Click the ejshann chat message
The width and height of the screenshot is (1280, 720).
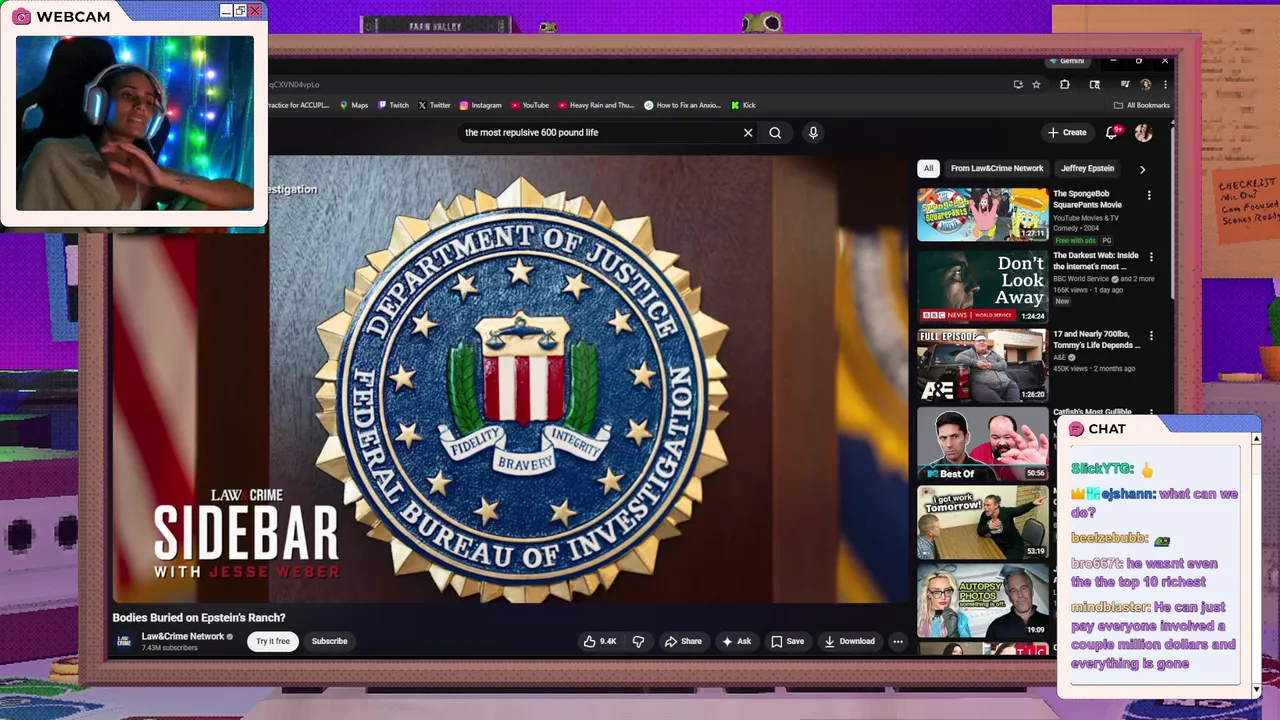click(x=1154, y=503)
